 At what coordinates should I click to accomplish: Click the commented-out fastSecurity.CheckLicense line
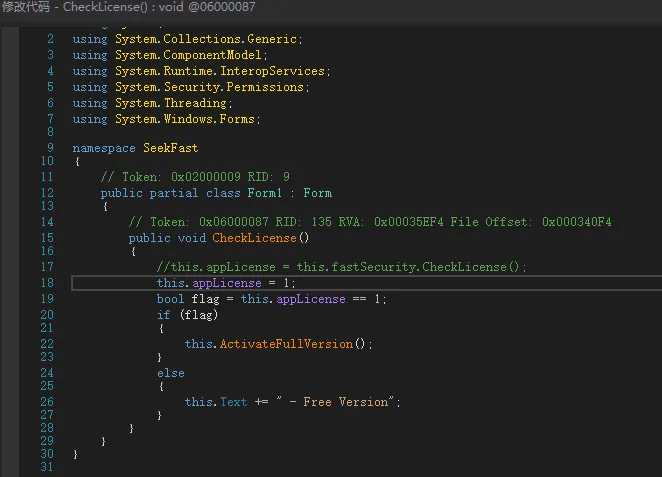tap(342, 267)
